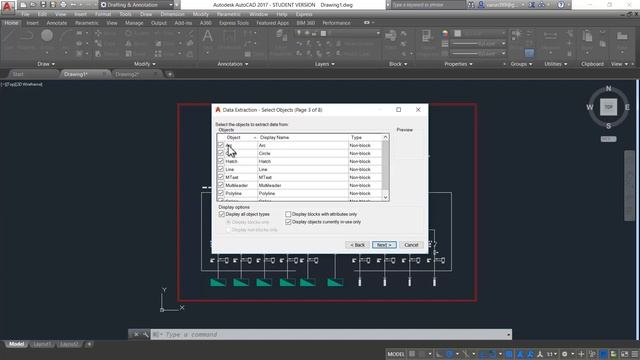
Task: Click the binoculars search icon in title bar
Action: coord(471,5)
